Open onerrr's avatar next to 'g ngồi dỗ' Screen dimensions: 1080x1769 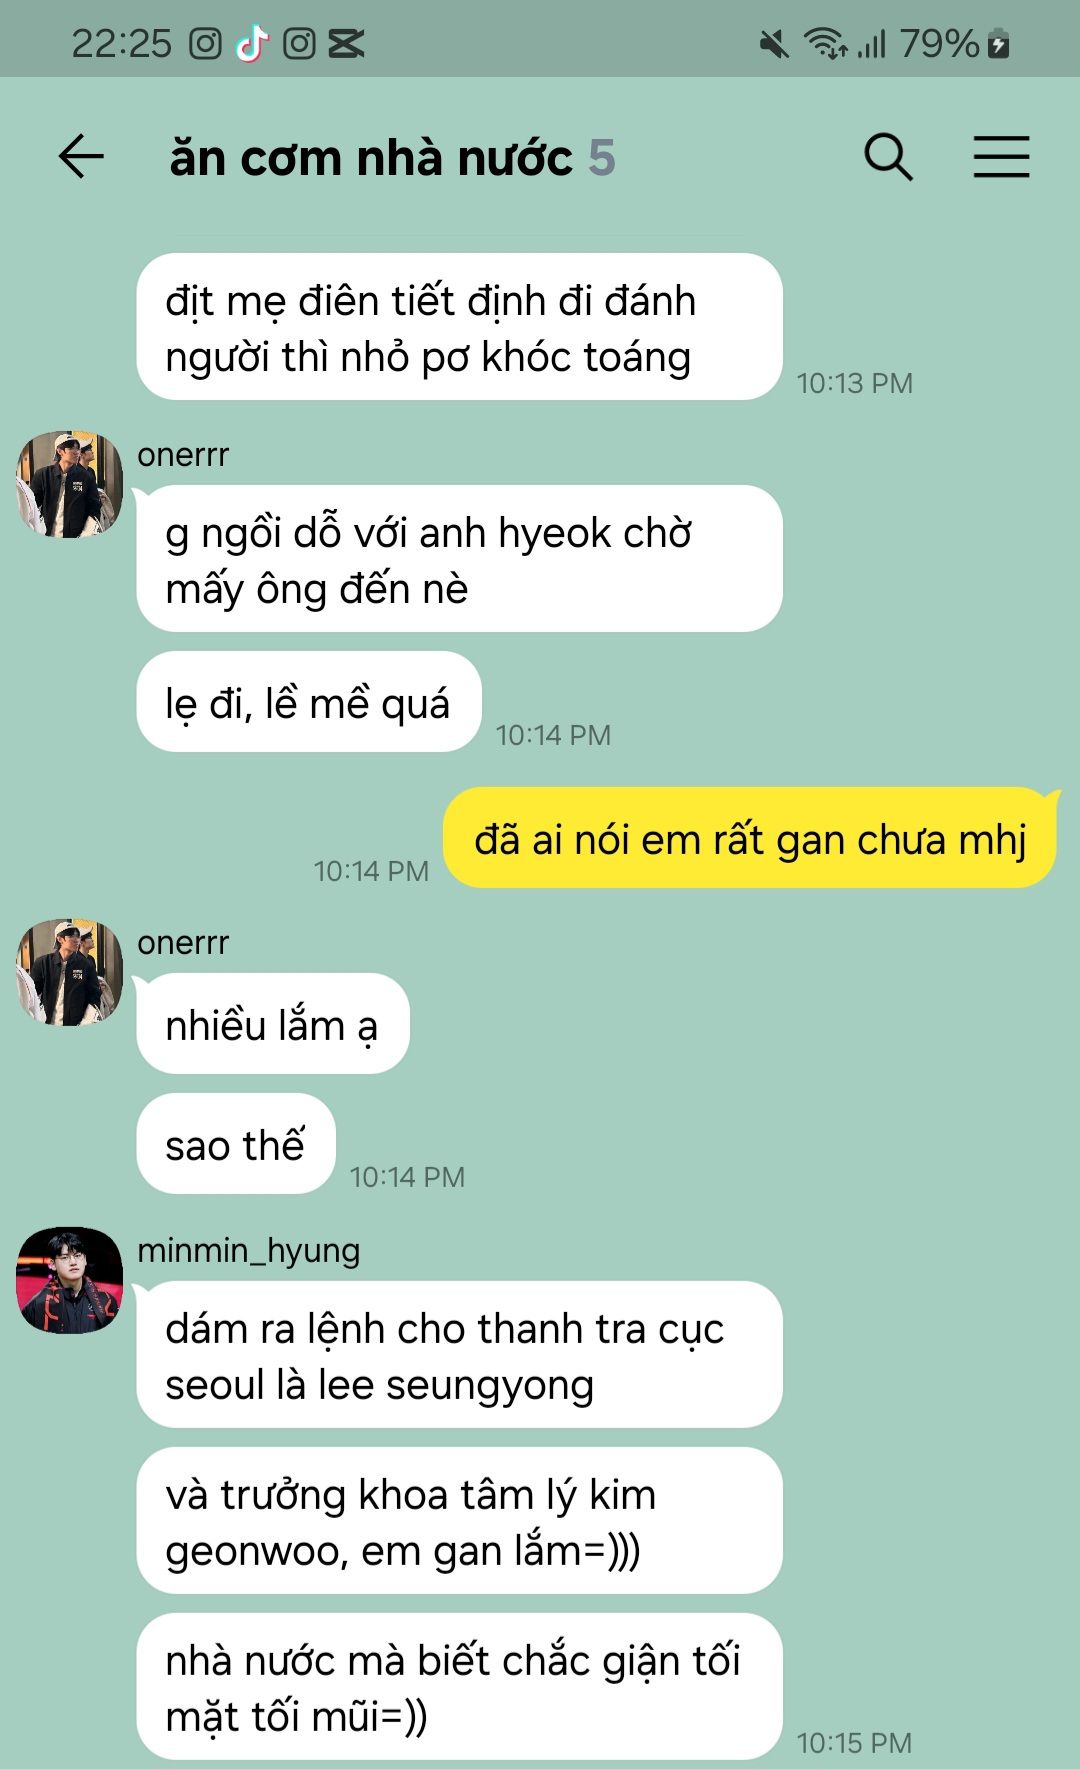70,484
